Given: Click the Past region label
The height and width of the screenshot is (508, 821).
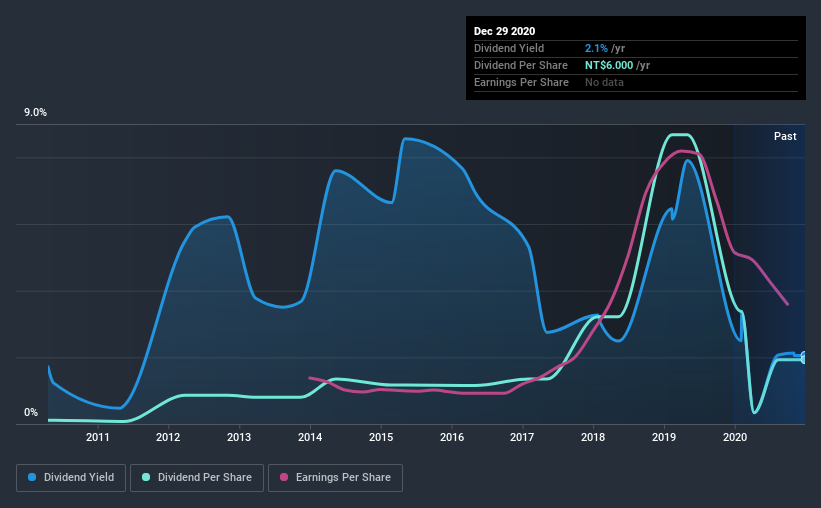Looking at the screenshot, I should coord(785,137).
